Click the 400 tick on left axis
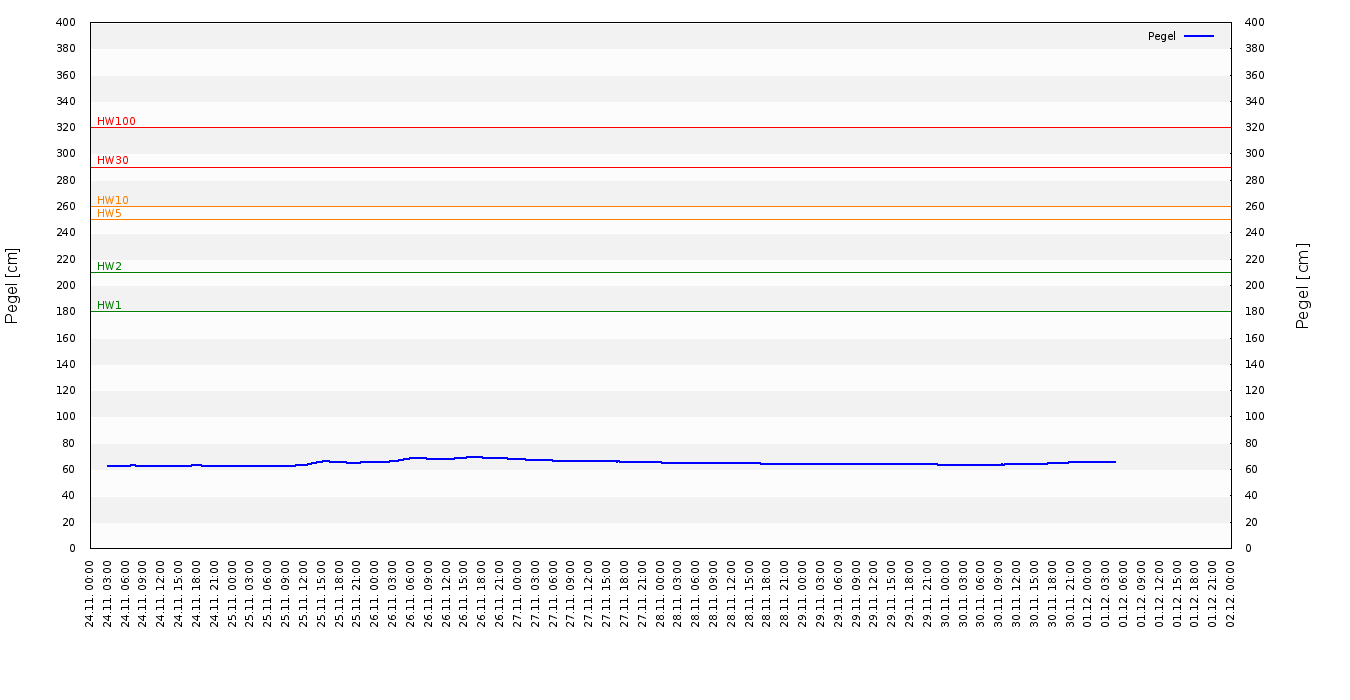 65,22
